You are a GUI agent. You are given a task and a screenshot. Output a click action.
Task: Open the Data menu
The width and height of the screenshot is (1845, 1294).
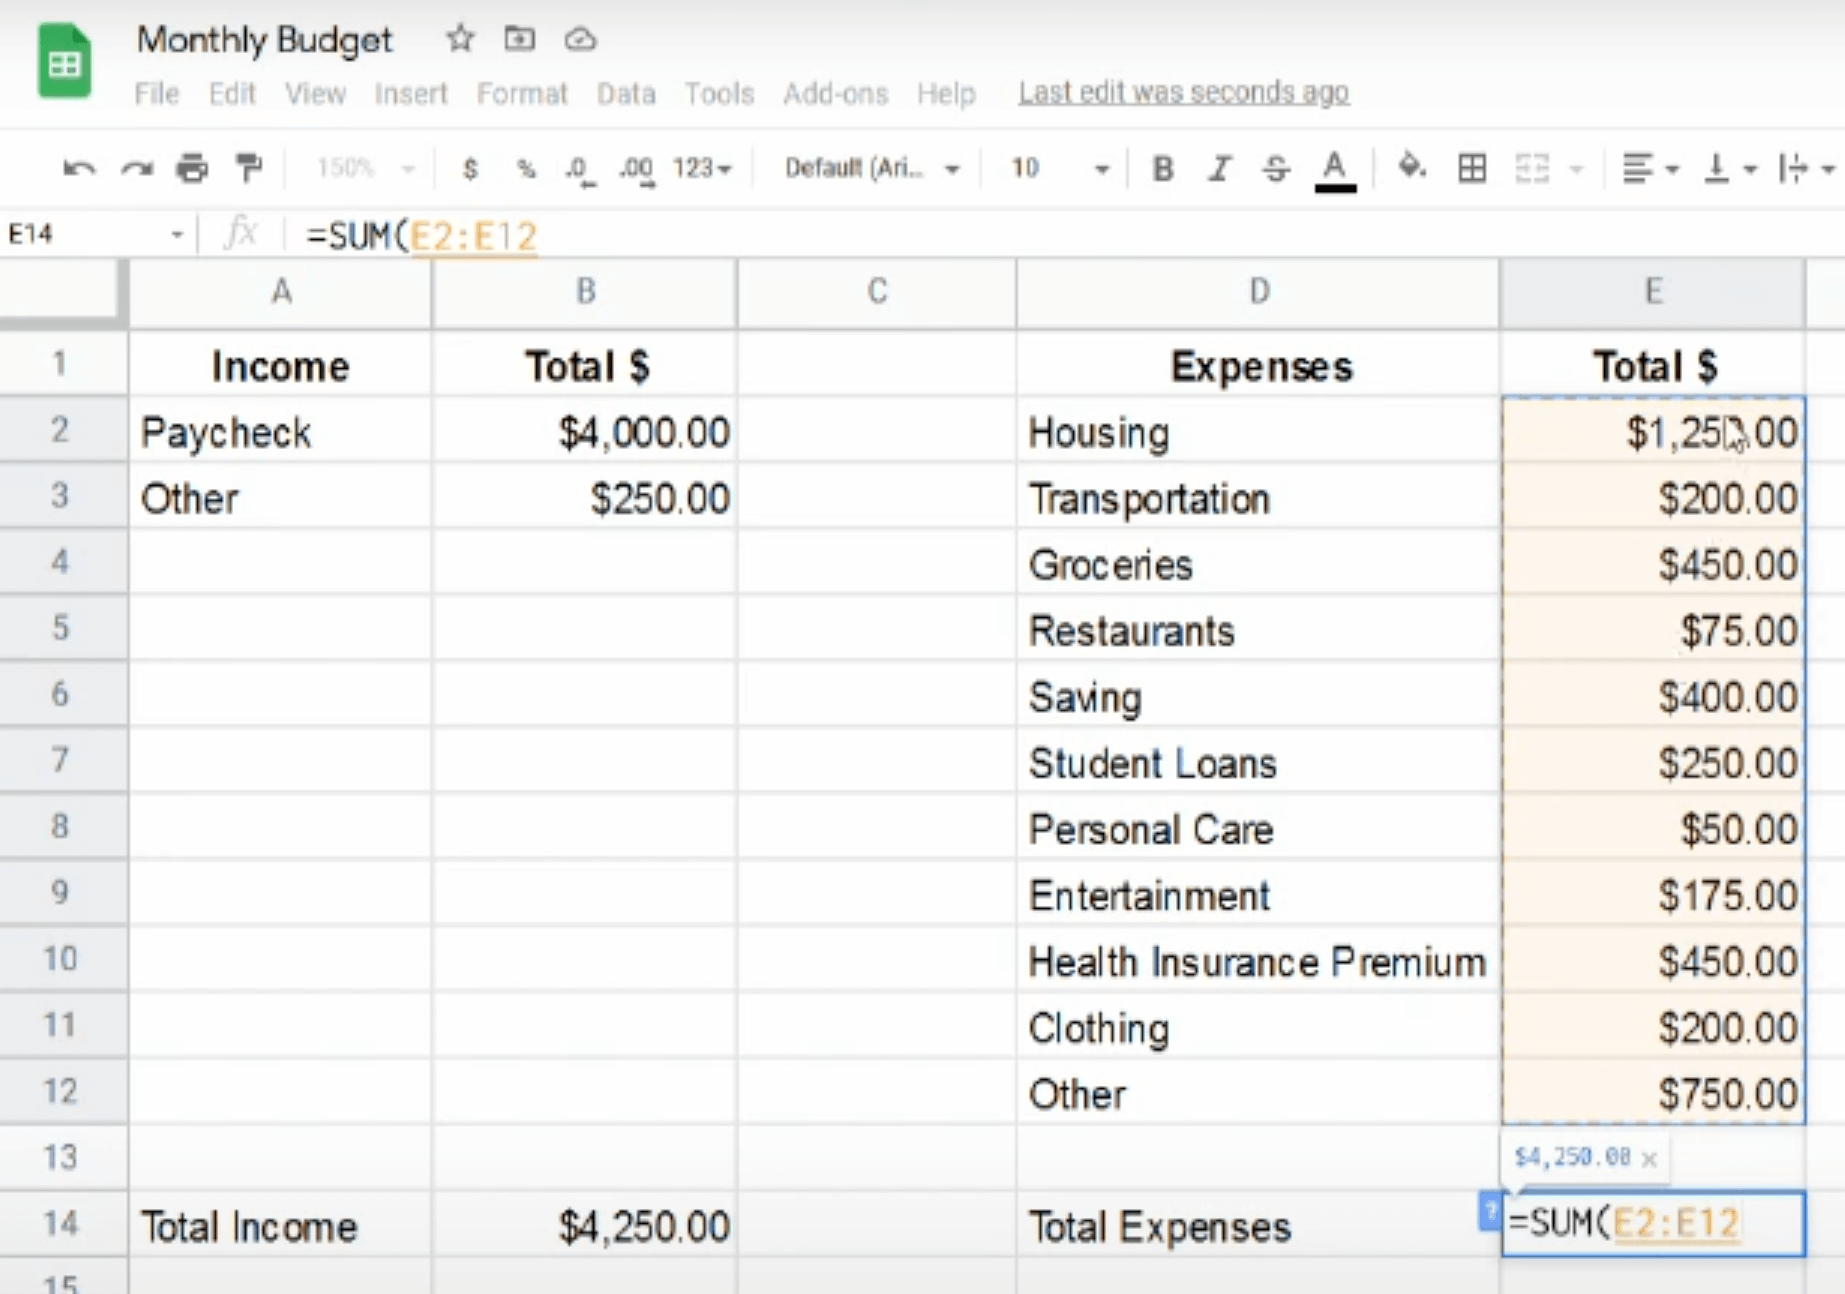[x=626, y=93]
